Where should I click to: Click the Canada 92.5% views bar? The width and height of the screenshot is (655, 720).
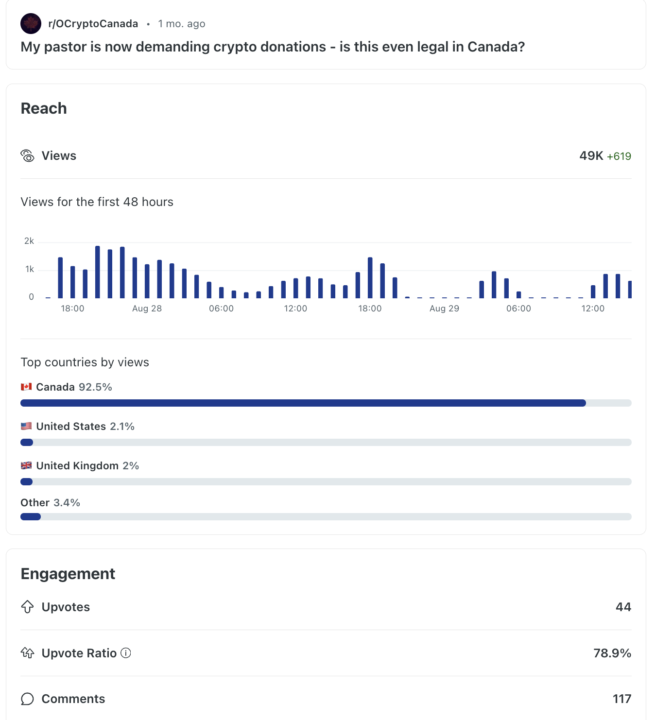click(303, 403)
